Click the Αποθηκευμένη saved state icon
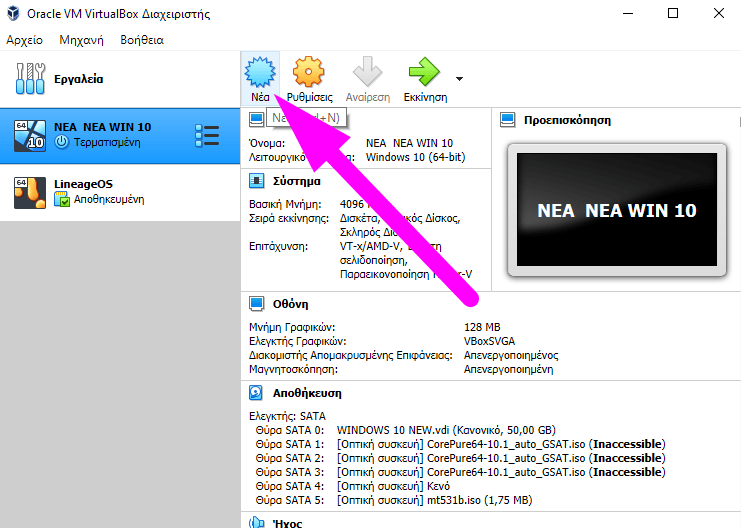This screenshot has height=528, width=741. (61, 199)
